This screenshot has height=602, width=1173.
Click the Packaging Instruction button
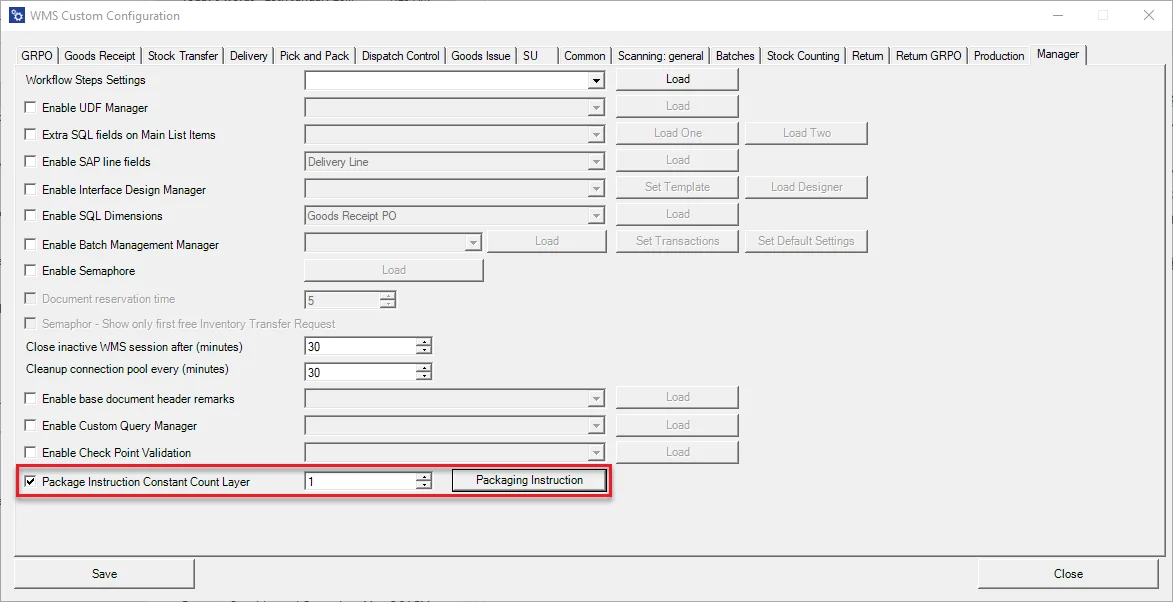pyautogui.click(x=529, y=481)
